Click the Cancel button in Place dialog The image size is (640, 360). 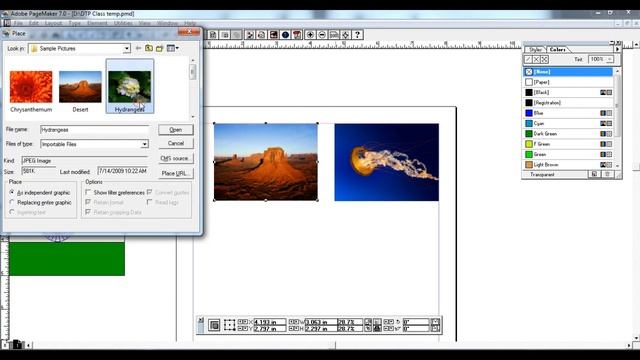coord(176,143)
